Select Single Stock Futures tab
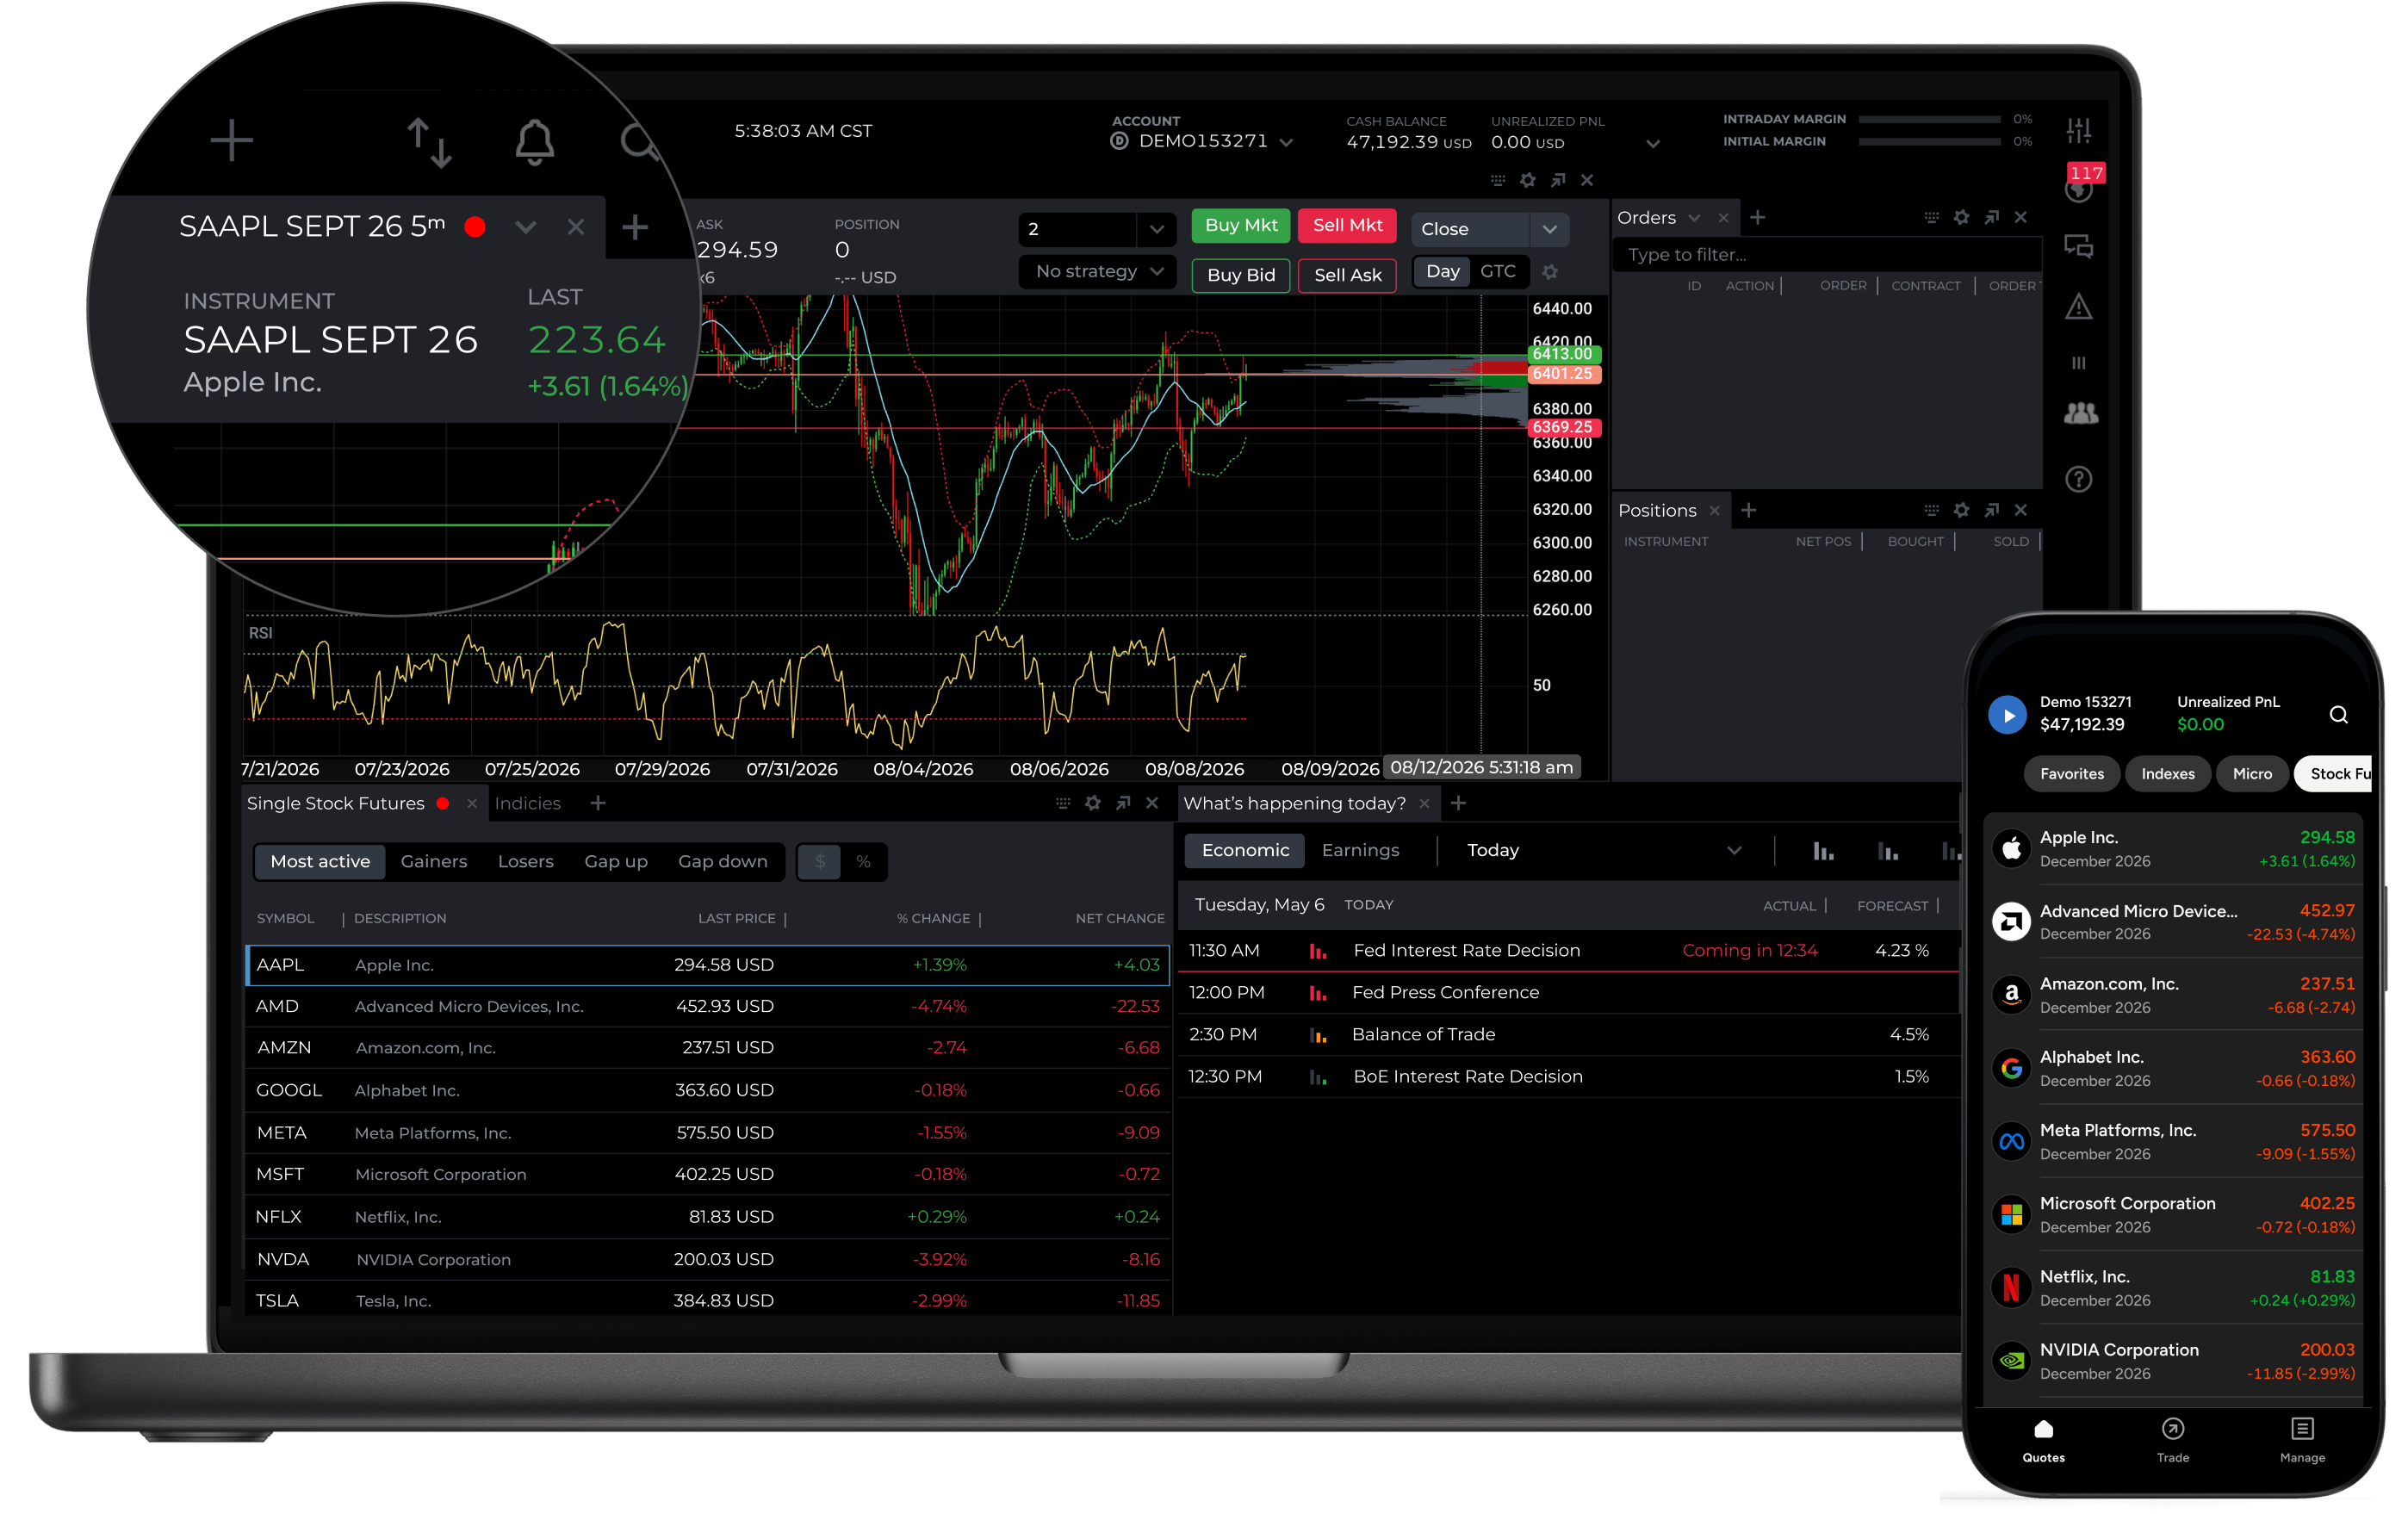 click(335, 803)
